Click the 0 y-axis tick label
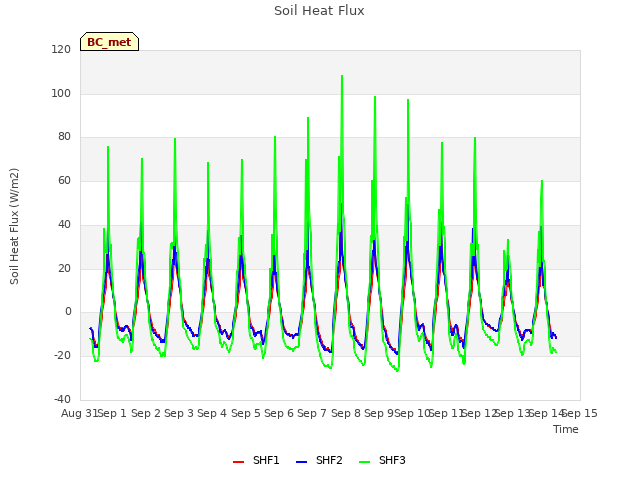This screenshot has height=480, width=640. (68, 312)
